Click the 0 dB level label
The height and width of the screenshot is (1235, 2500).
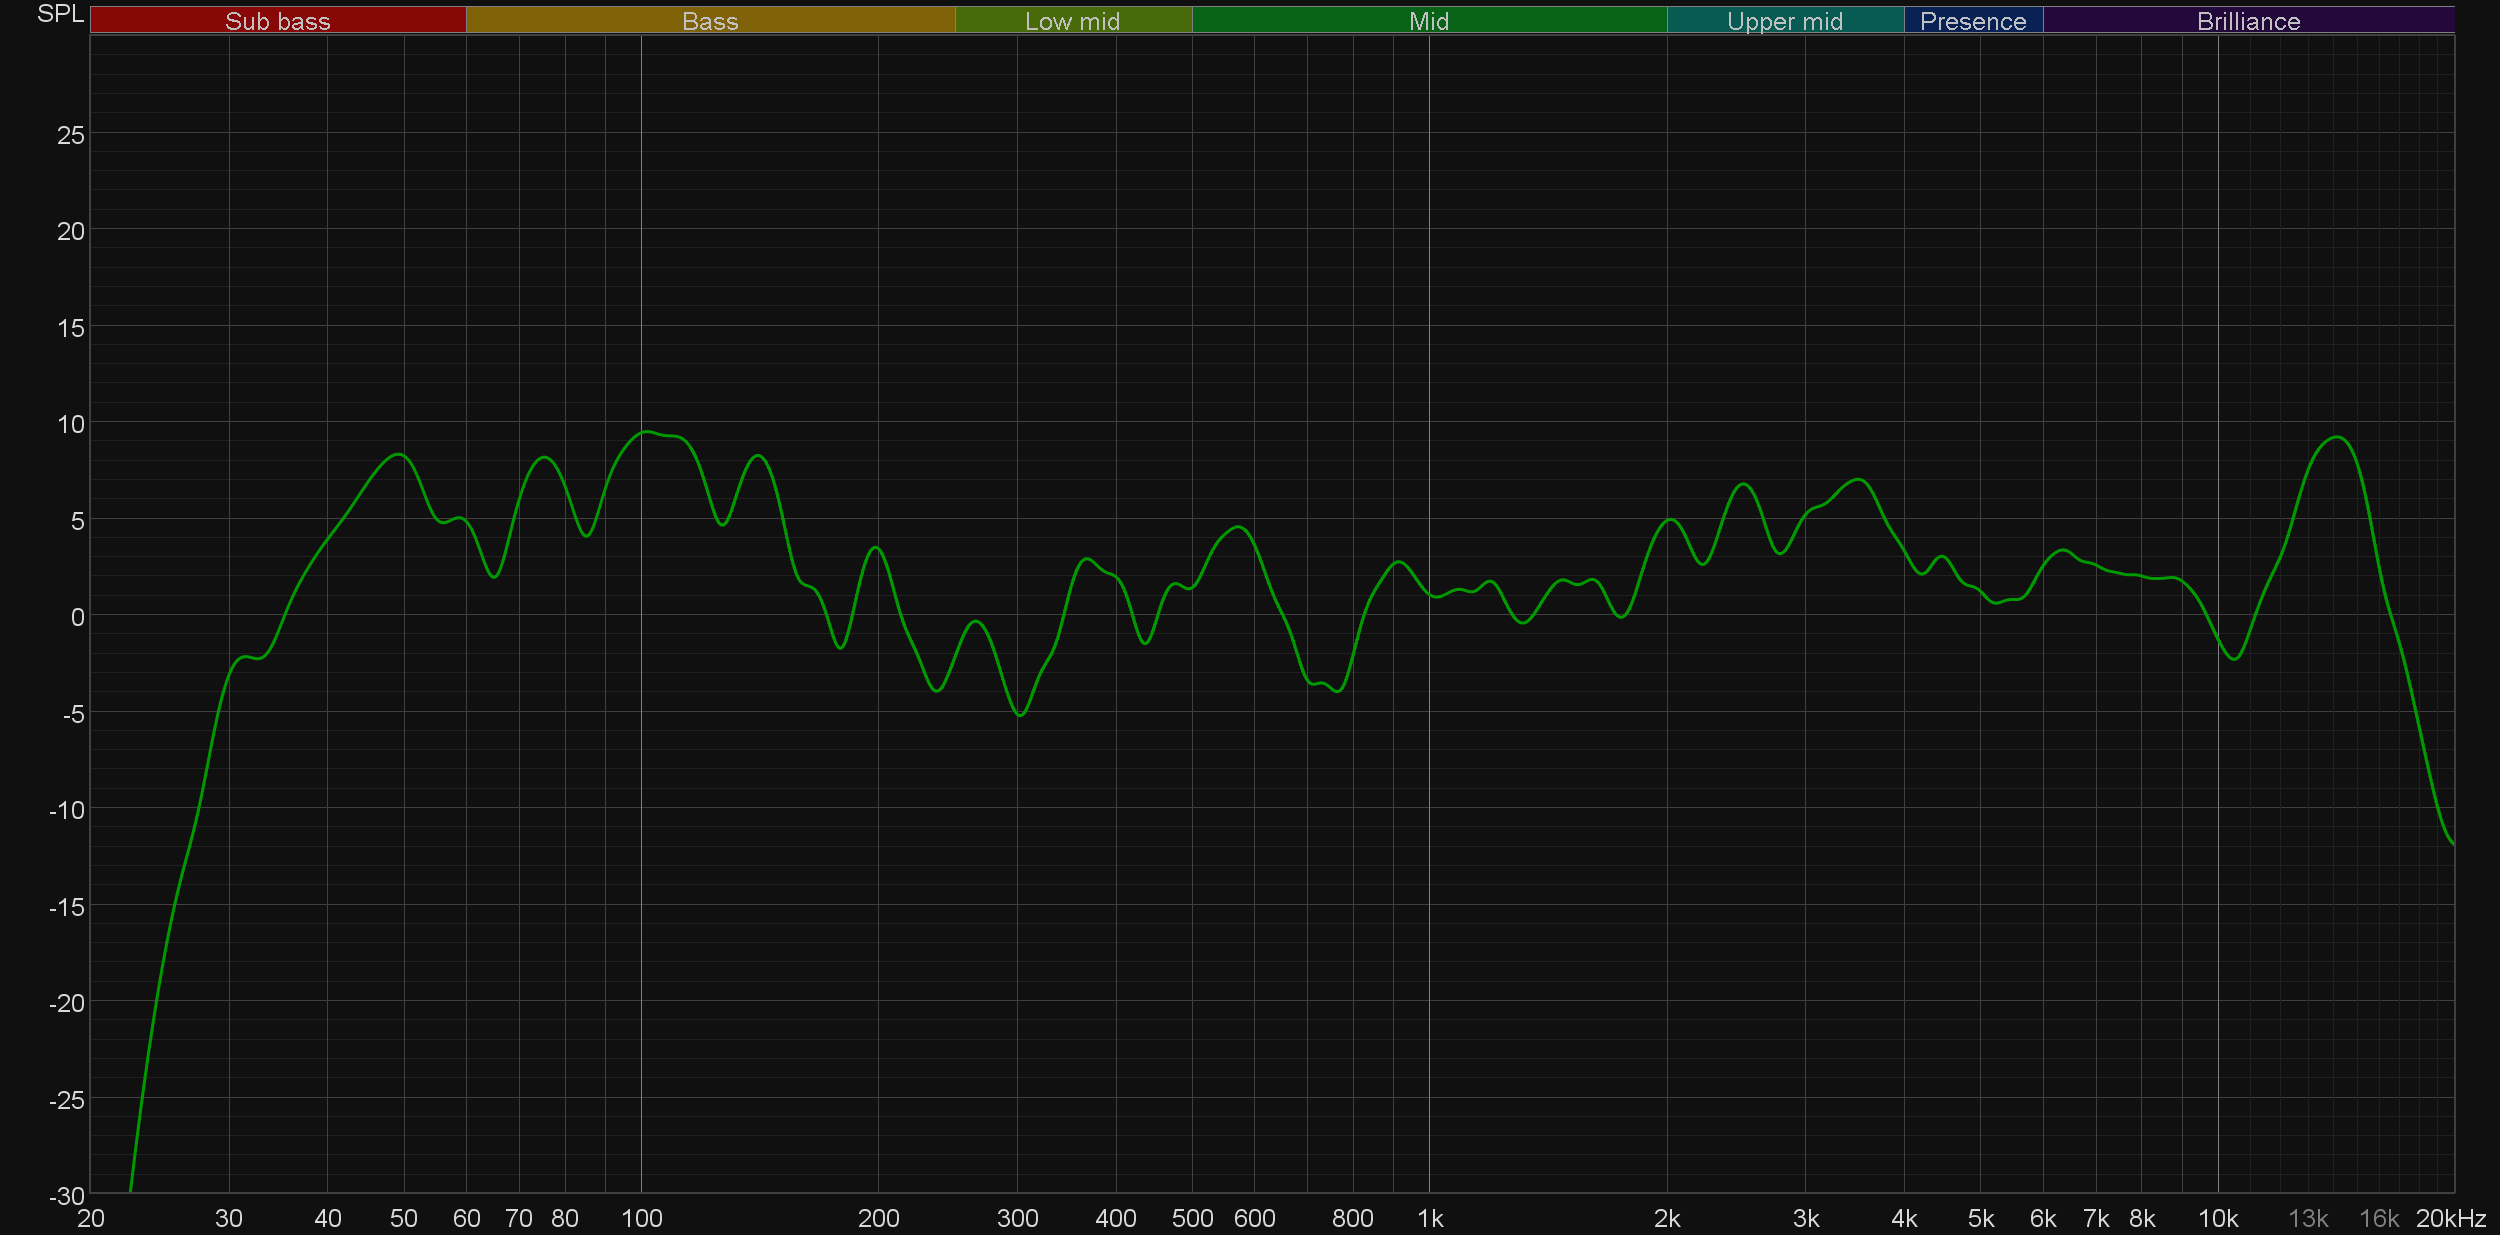click(77, 617)
